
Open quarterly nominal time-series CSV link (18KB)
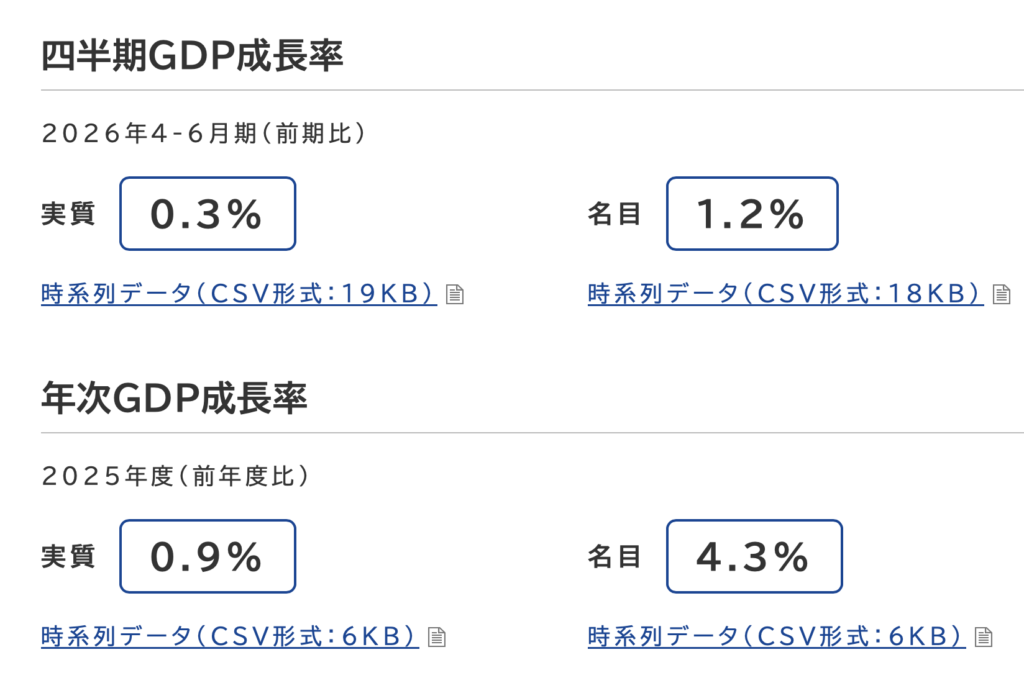pos(786,294)
